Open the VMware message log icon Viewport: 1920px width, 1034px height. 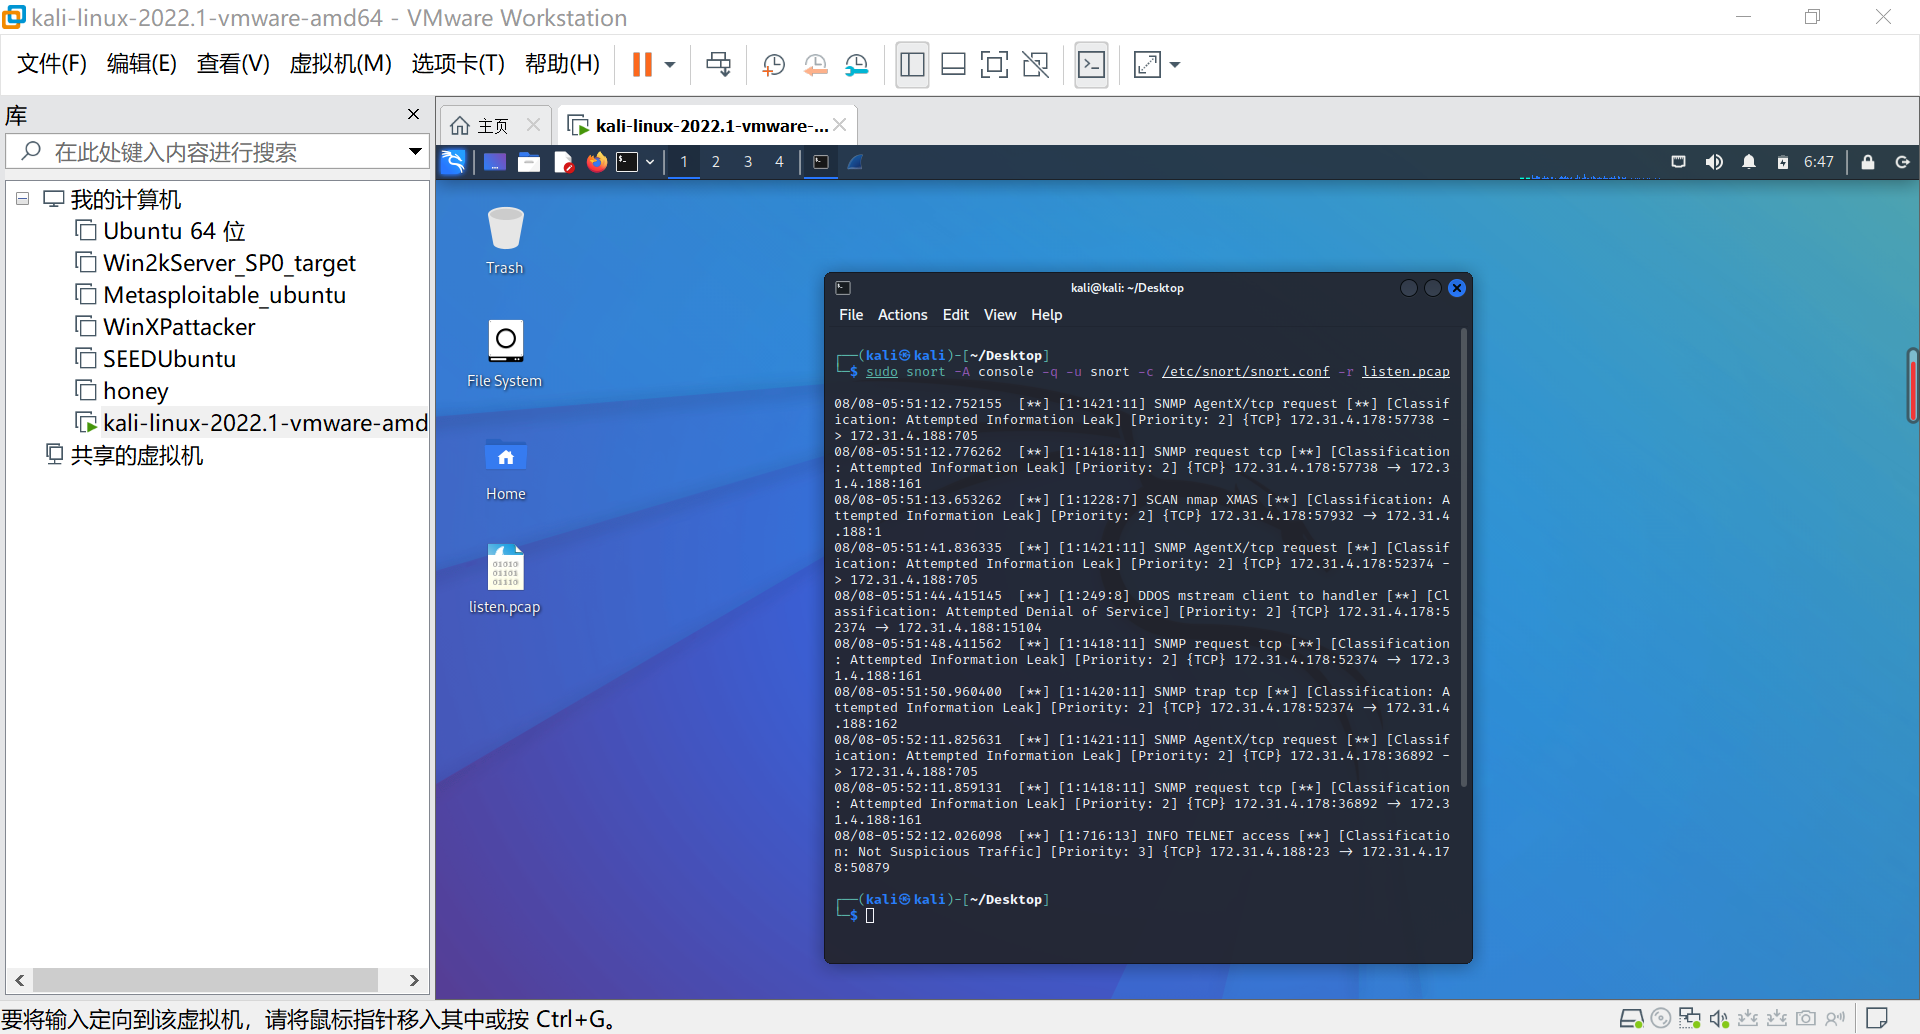(1877, 1018)
